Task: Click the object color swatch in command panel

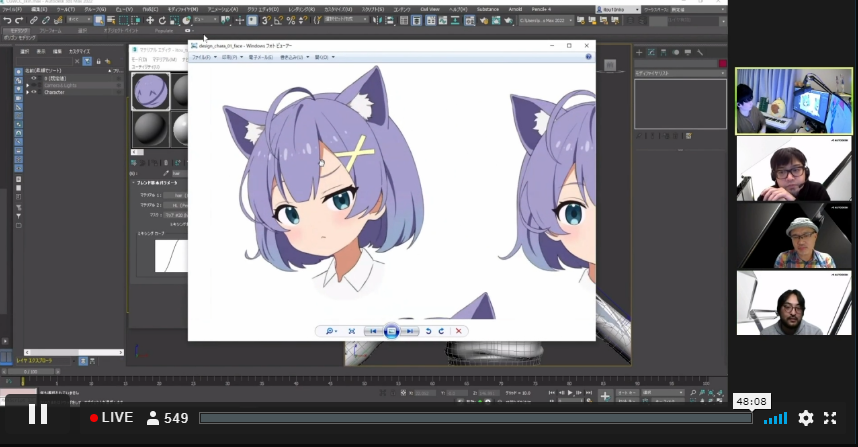Action: point(722,63)
